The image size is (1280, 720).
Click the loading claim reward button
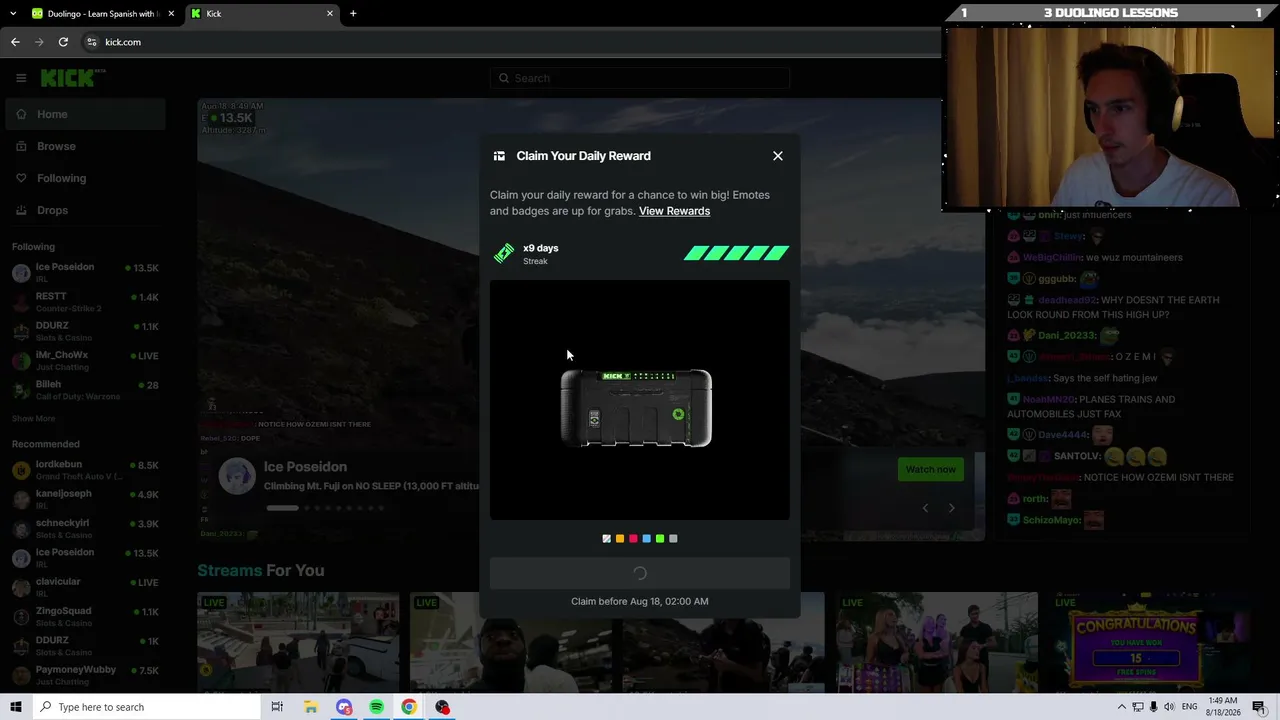point(640,573)
